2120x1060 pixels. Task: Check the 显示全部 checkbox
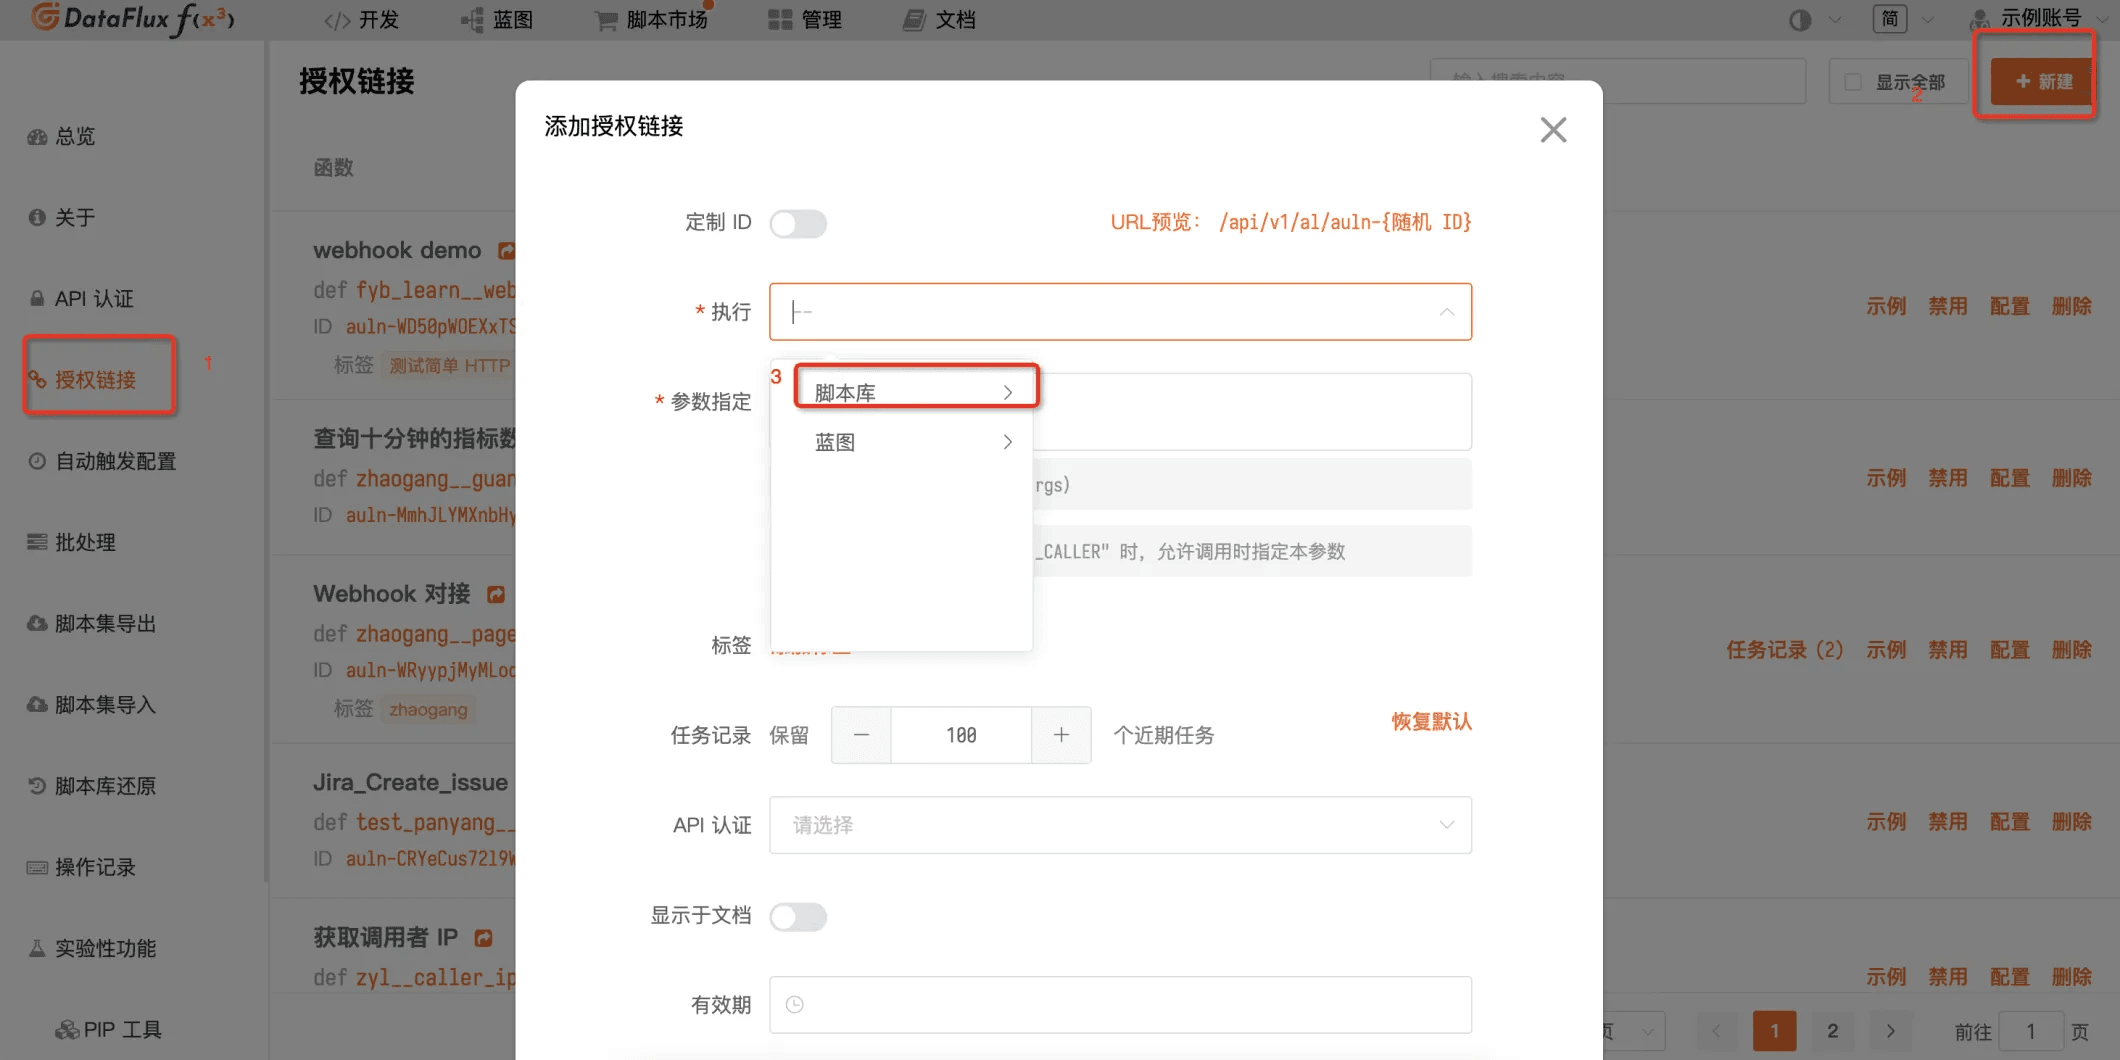point(1853,82)
